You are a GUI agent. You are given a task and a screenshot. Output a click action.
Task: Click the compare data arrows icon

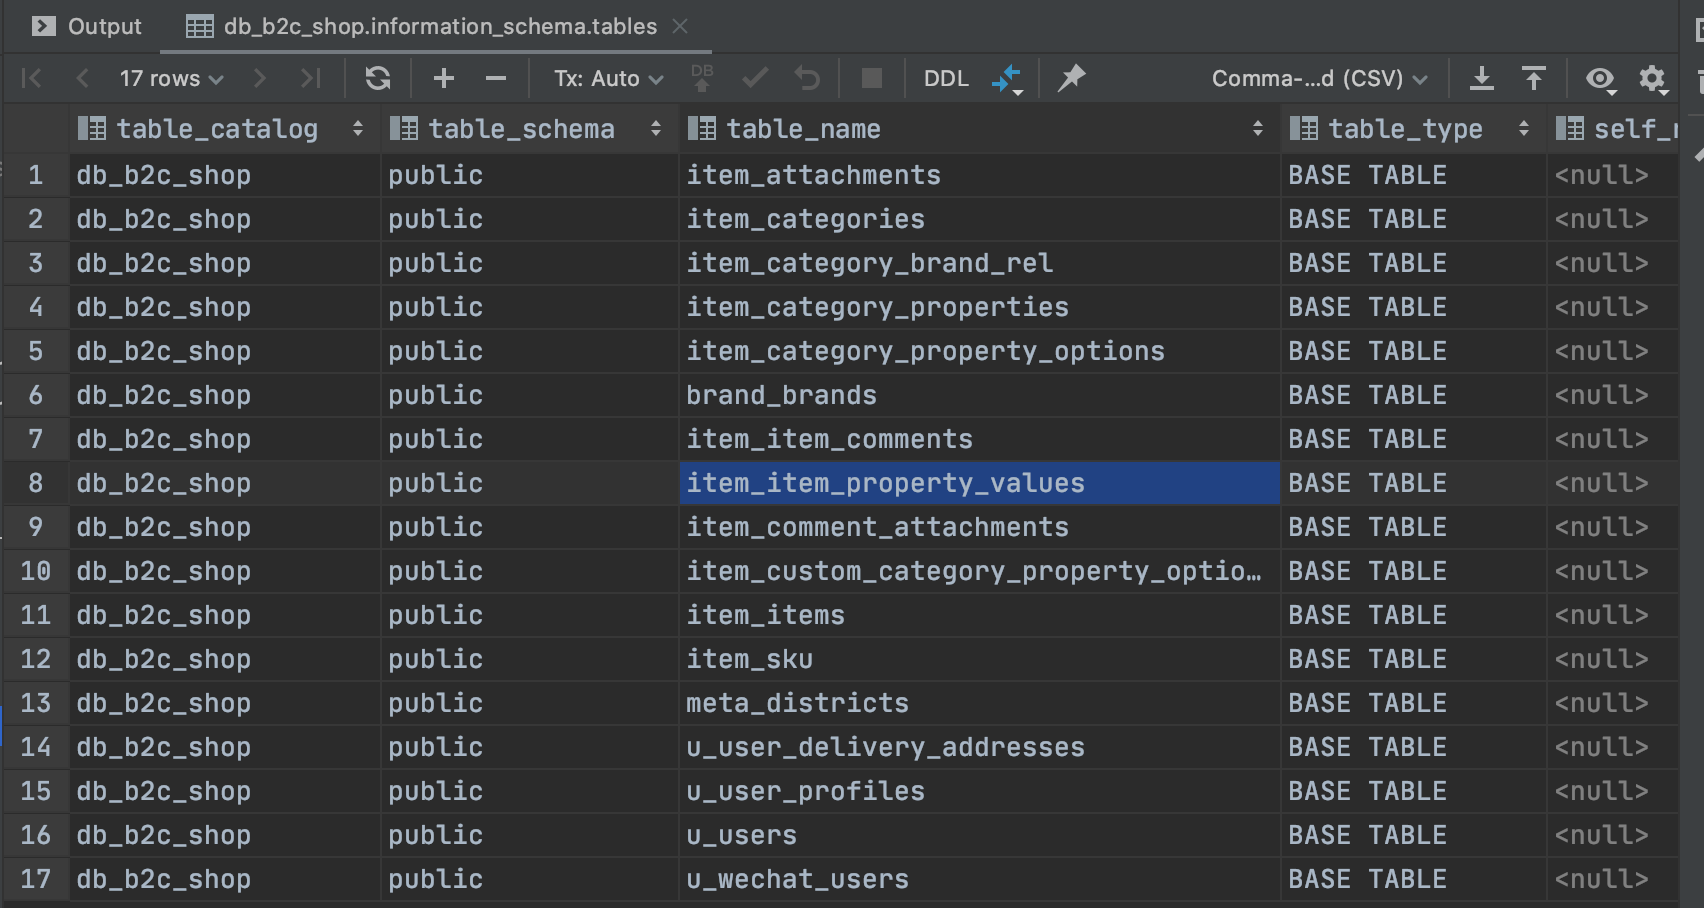coord(1007,79)
